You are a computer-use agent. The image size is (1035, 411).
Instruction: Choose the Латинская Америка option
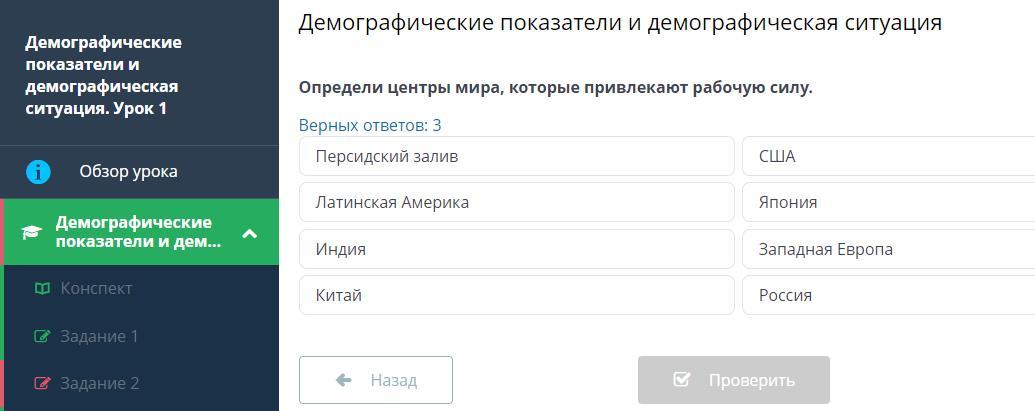pyautogui.click(x=516, y=202)
